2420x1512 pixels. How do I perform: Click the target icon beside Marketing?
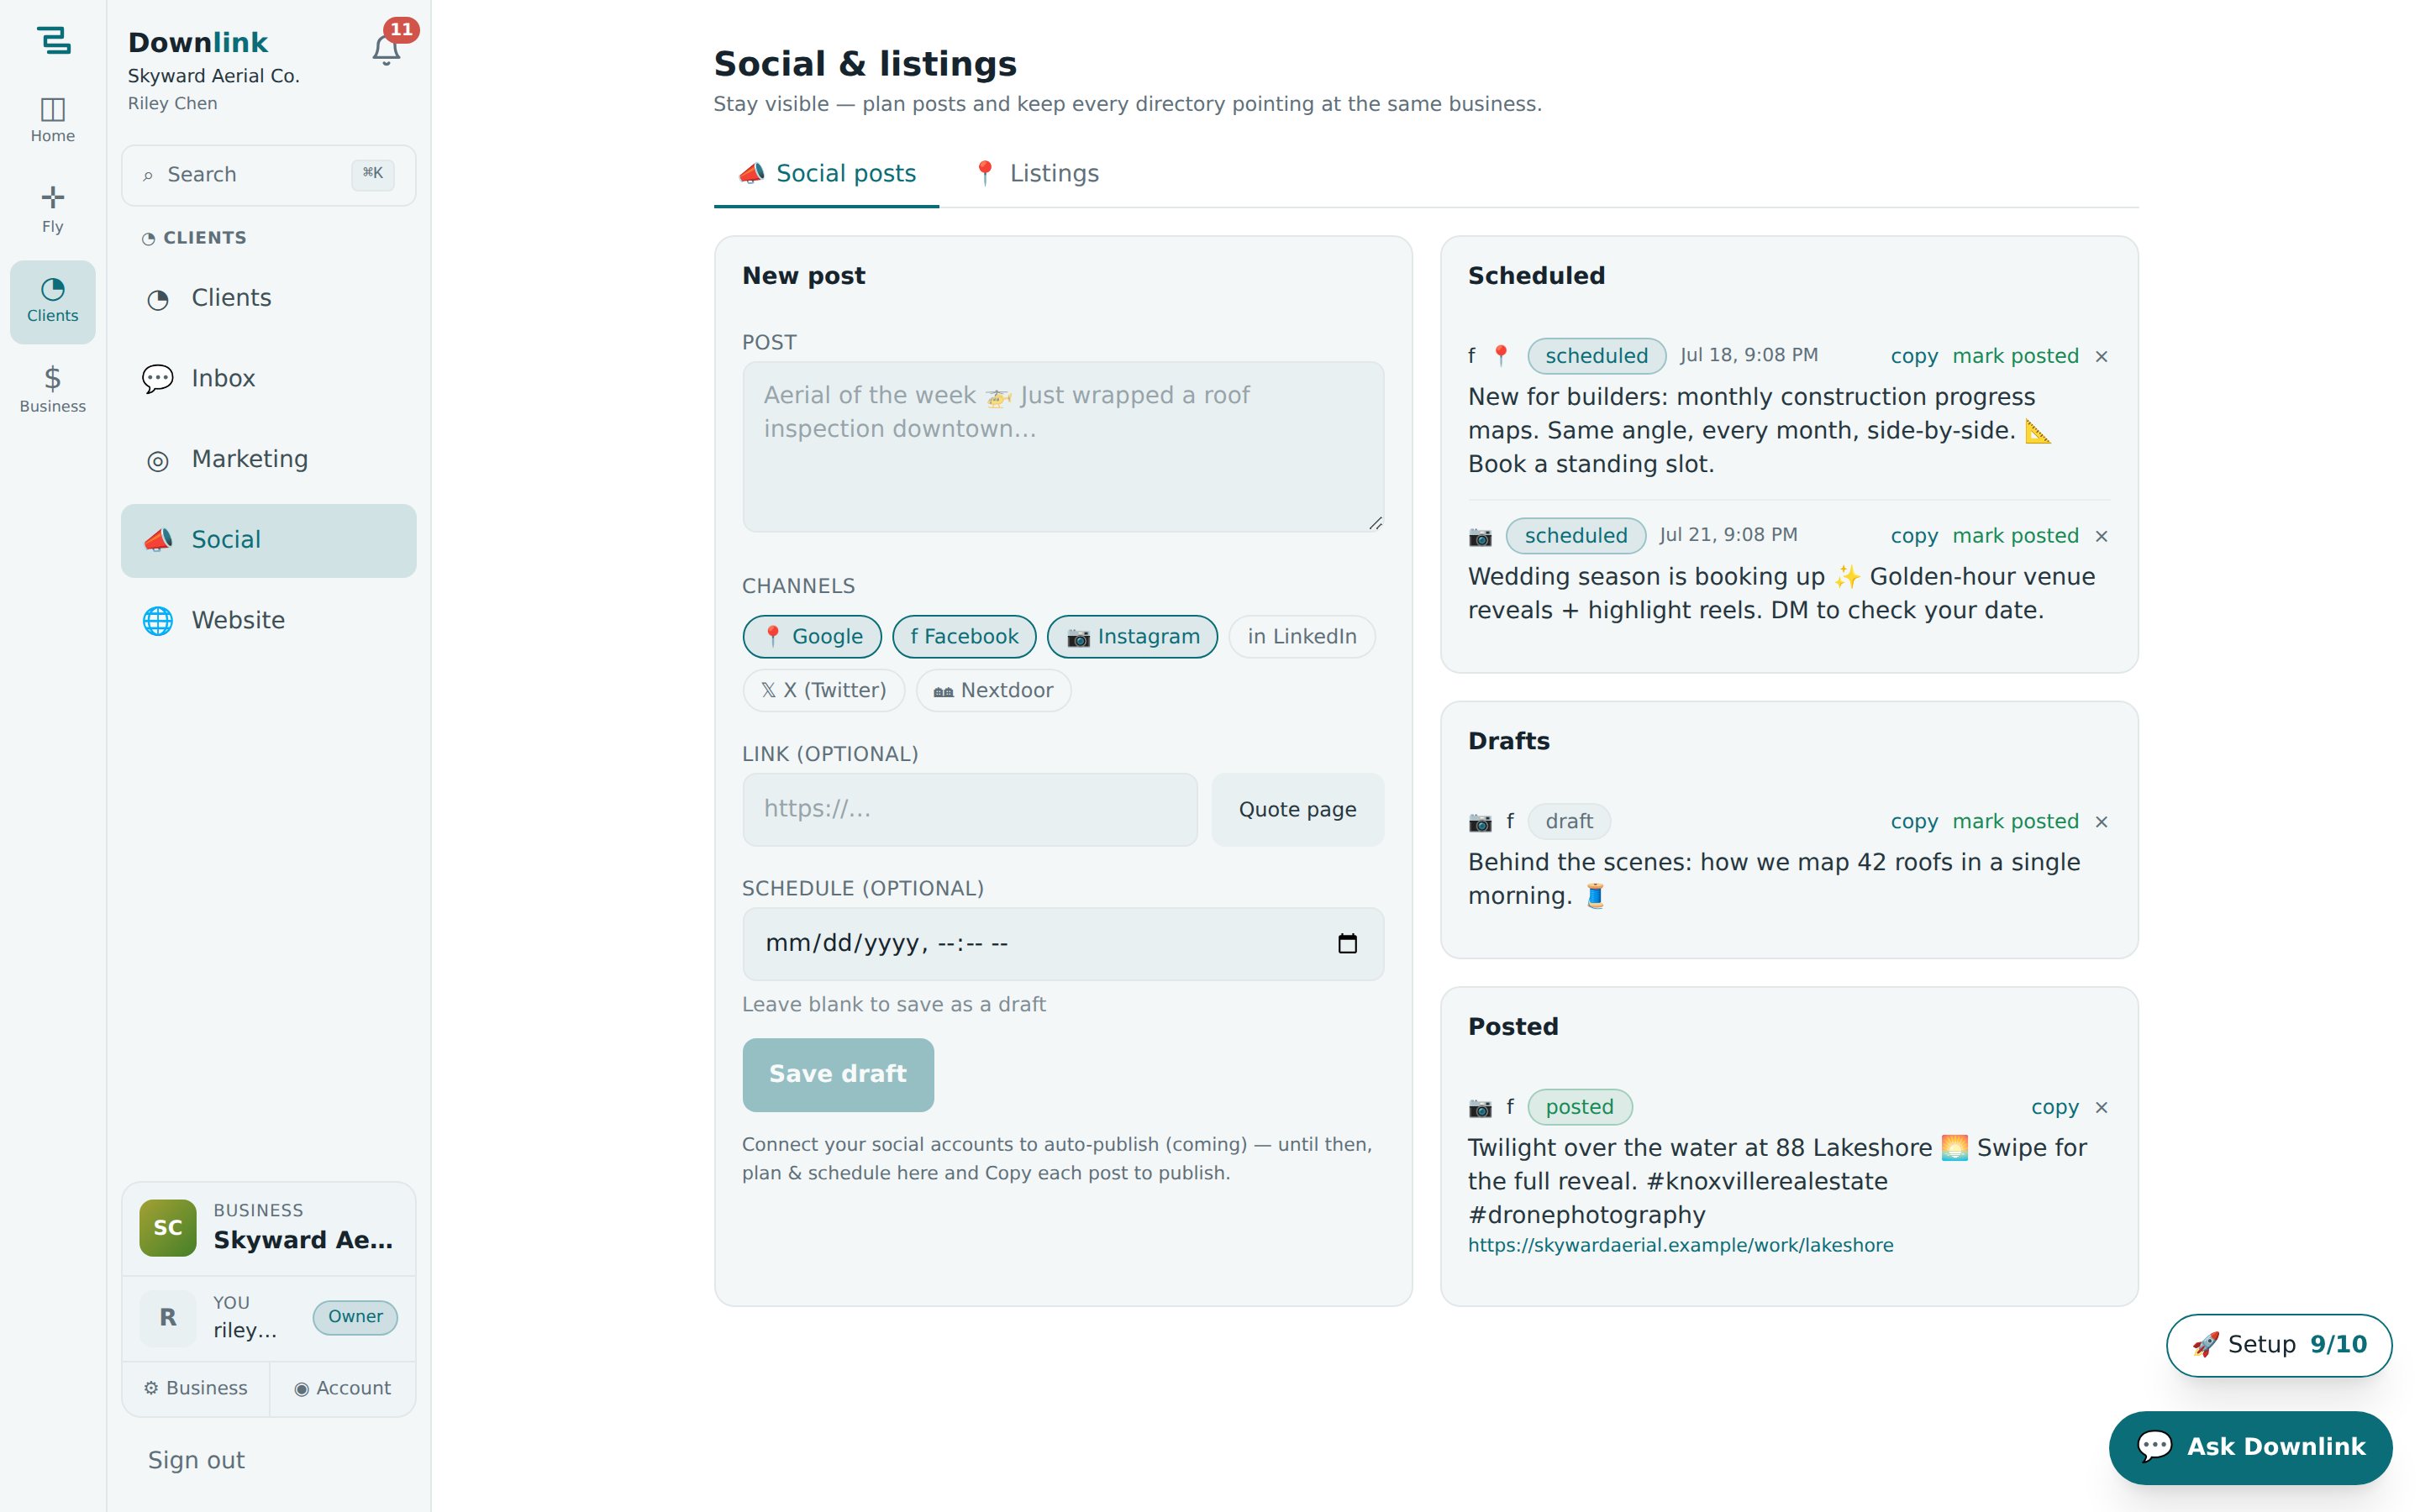pos(158,460)
